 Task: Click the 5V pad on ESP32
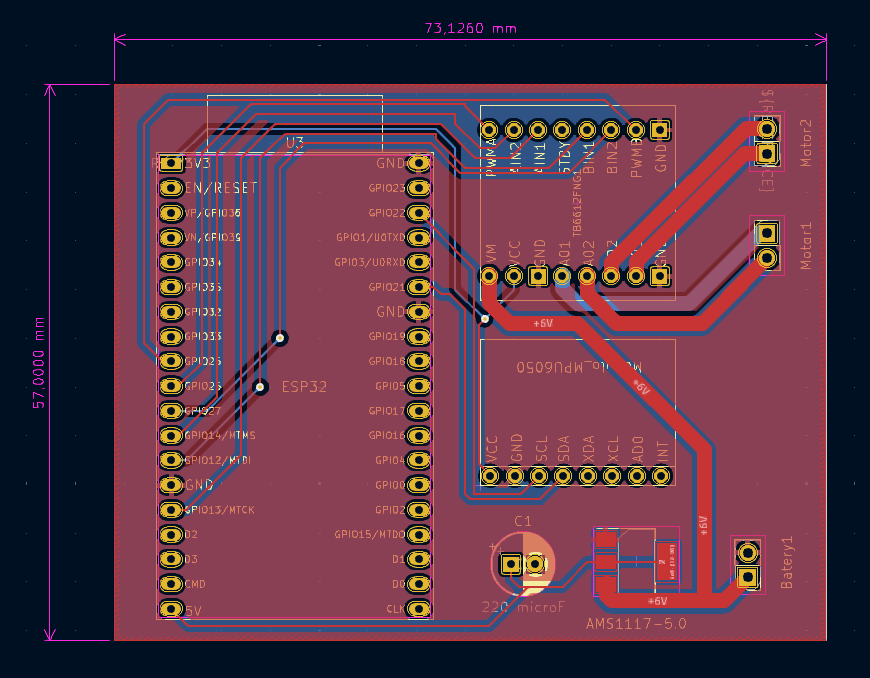click(x=171, y=609)
